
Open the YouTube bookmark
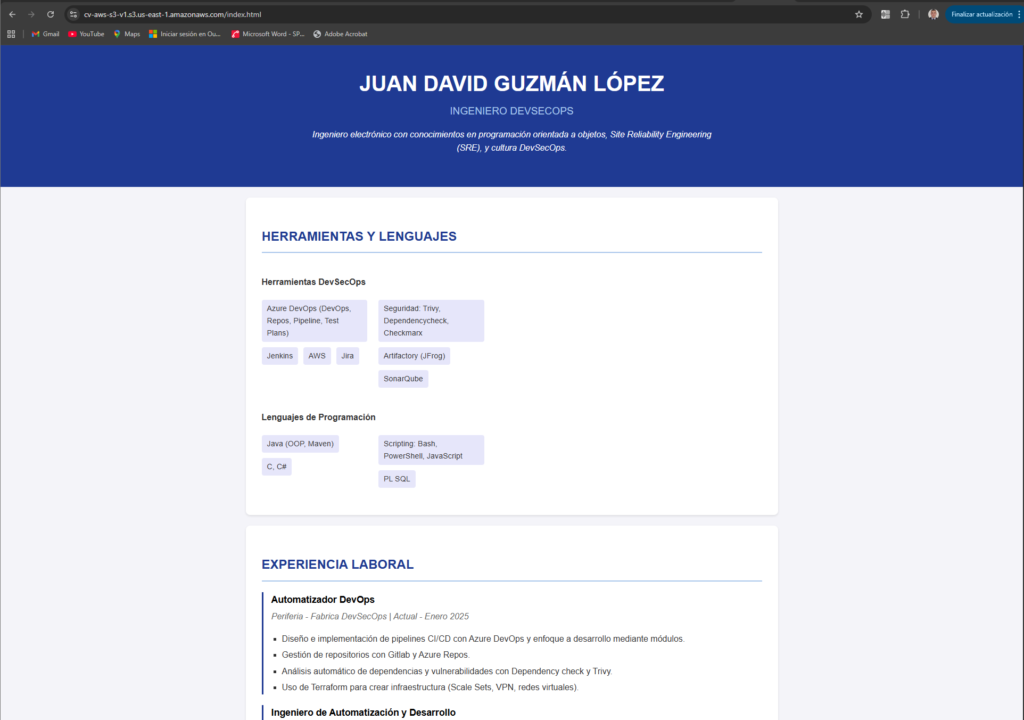[x=86, y=34]
